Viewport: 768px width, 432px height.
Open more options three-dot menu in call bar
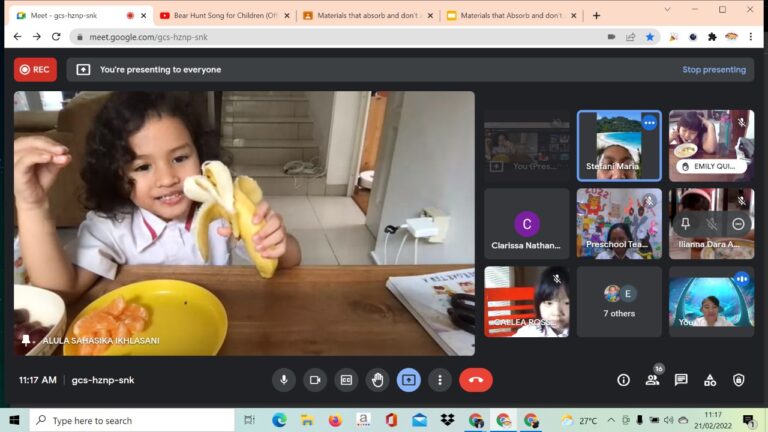pos(439,380)
